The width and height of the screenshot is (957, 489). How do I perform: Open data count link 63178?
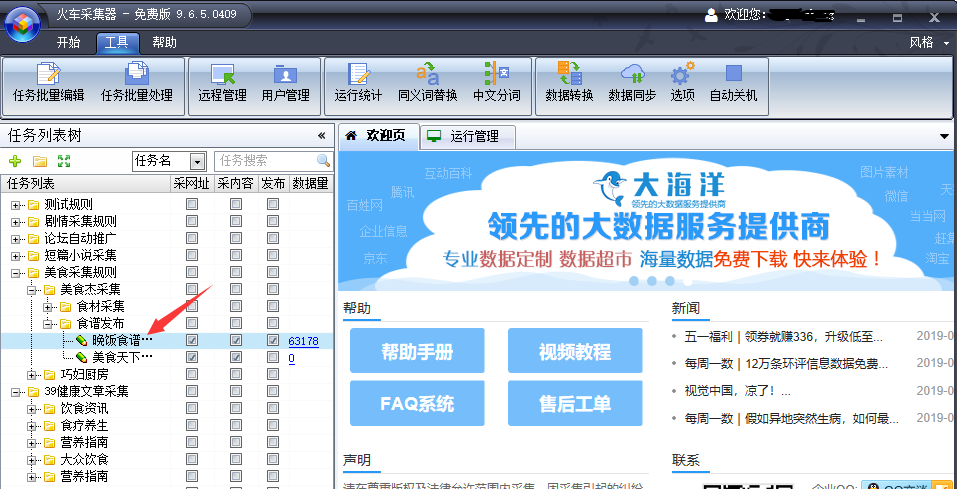click(303, 341)
